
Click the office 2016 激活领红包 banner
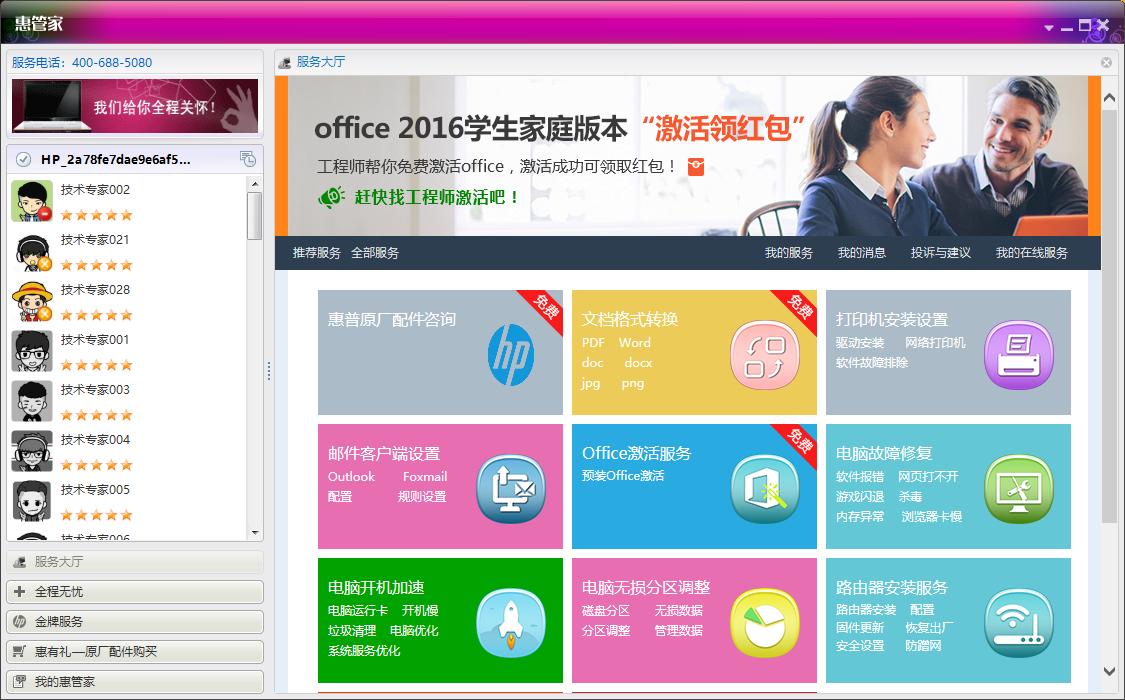[687, 156]
